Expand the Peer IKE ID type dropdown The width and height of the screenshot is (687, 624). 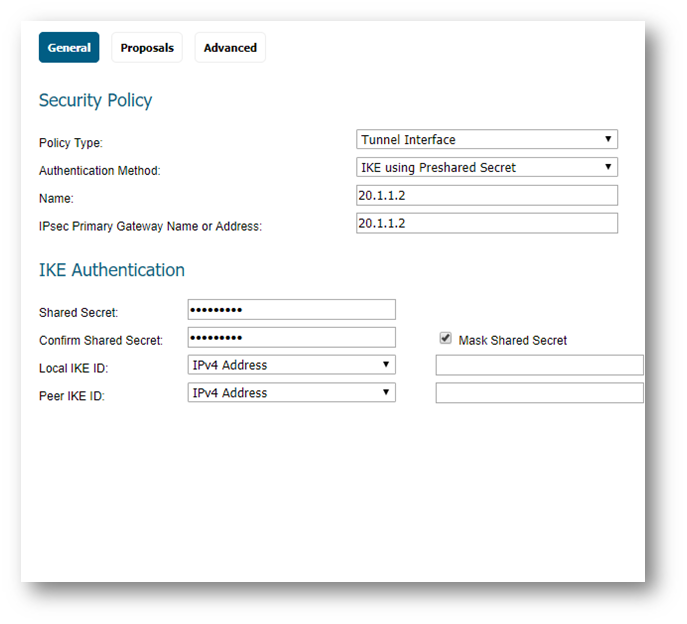coord(291,393)
